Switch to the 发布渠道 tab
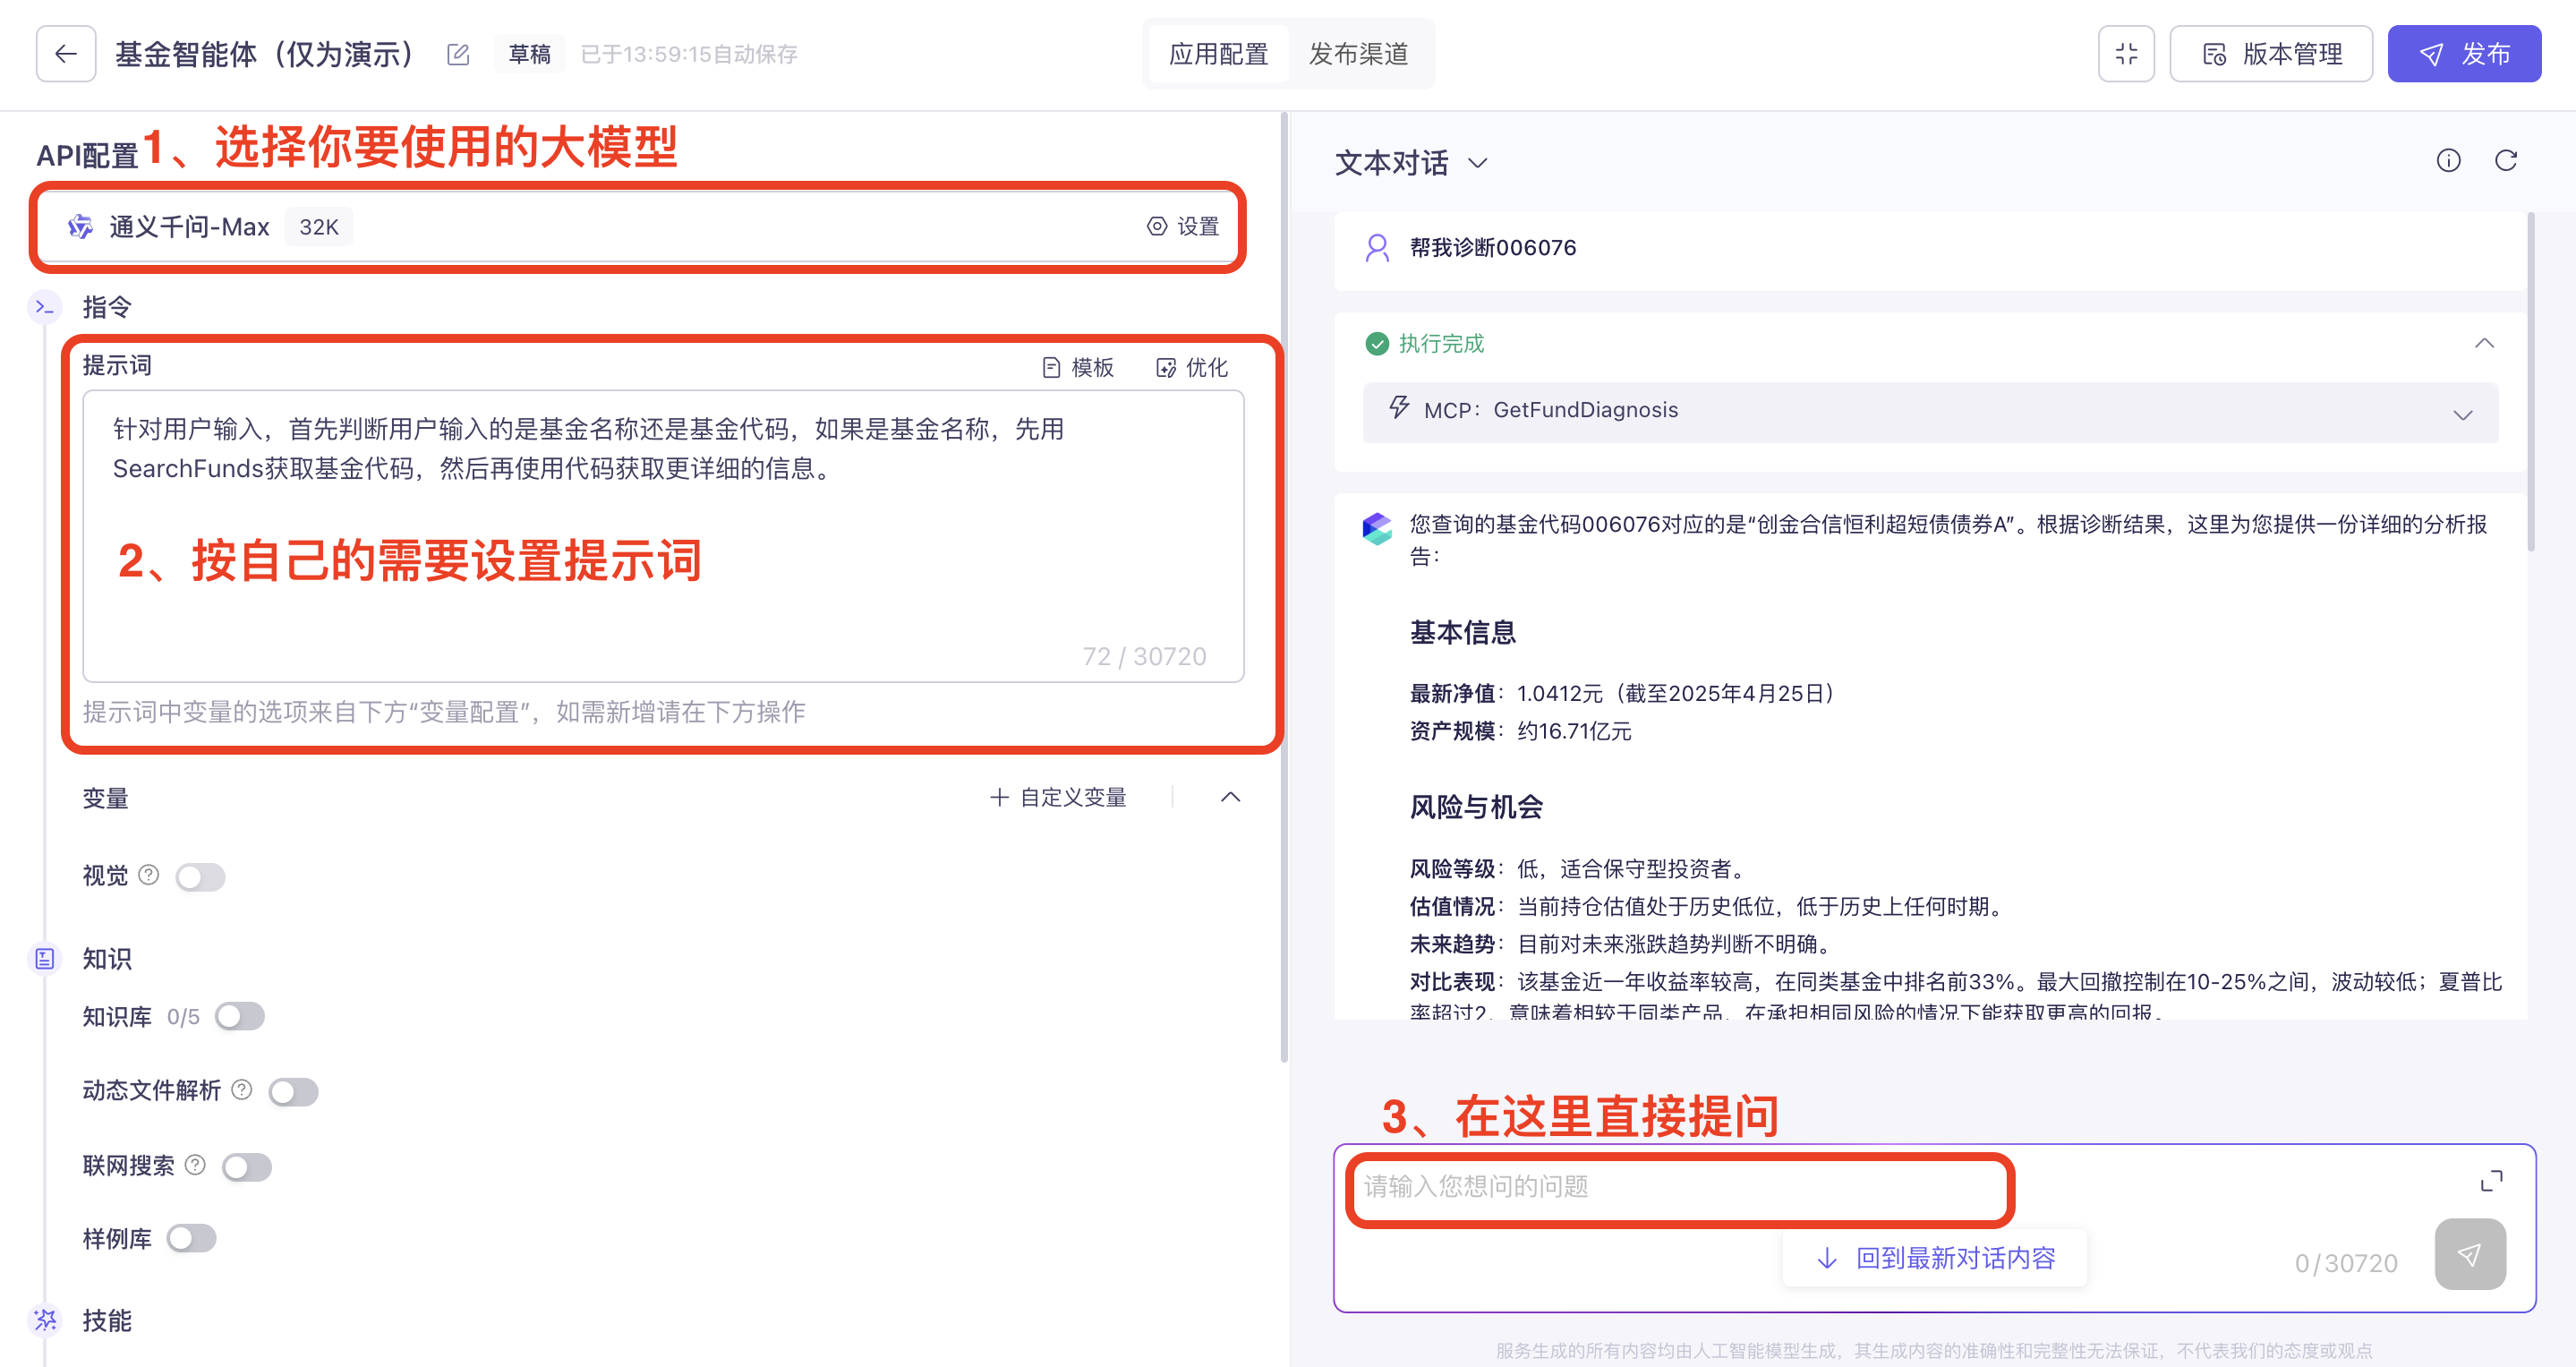 point(1358,54)
